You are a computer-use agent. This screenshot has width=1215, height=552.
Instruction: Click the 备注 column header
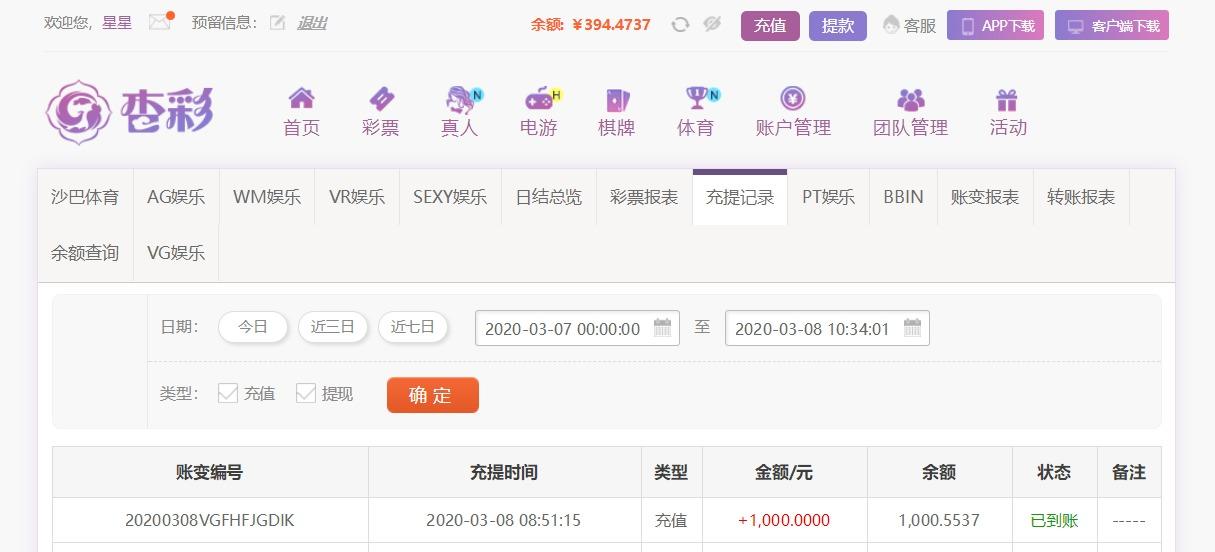click(1129, 472)
